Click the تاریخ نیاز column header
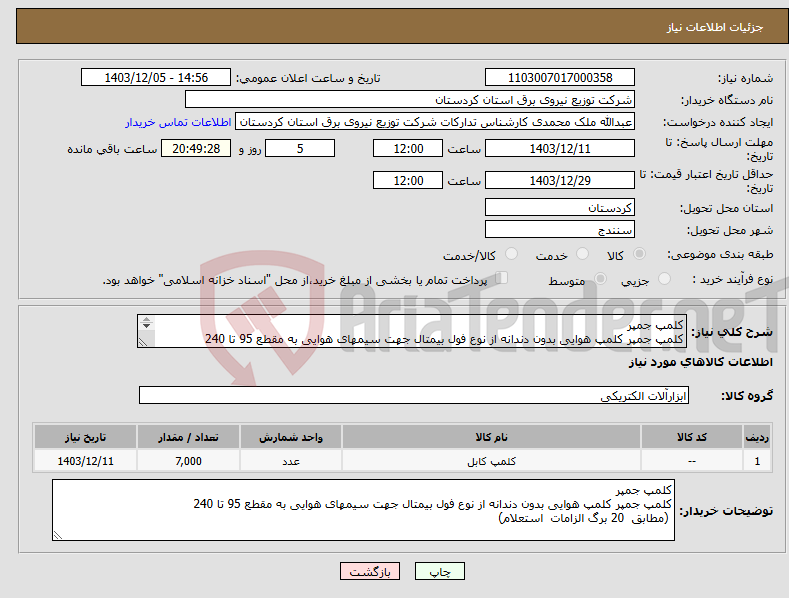This screenshot has height=598, width=789. coord(86,437)
